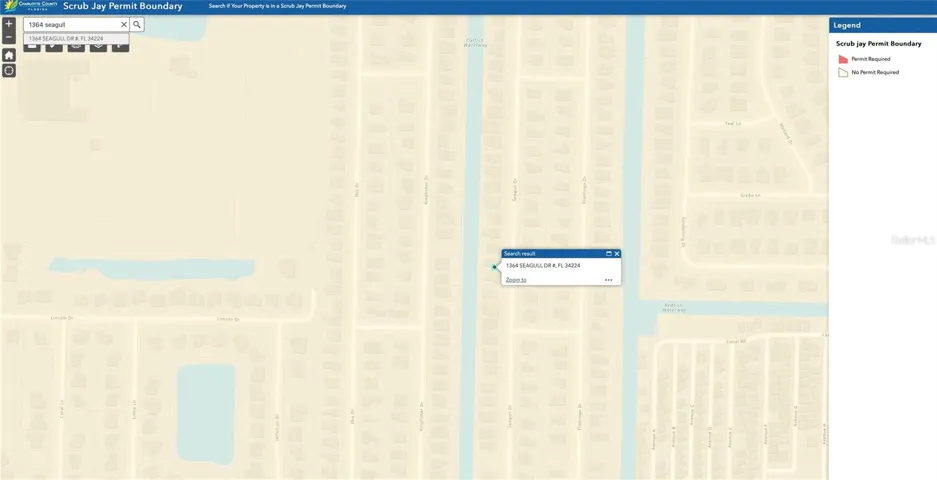Close the Search result popup

click(x=616, y=254)
